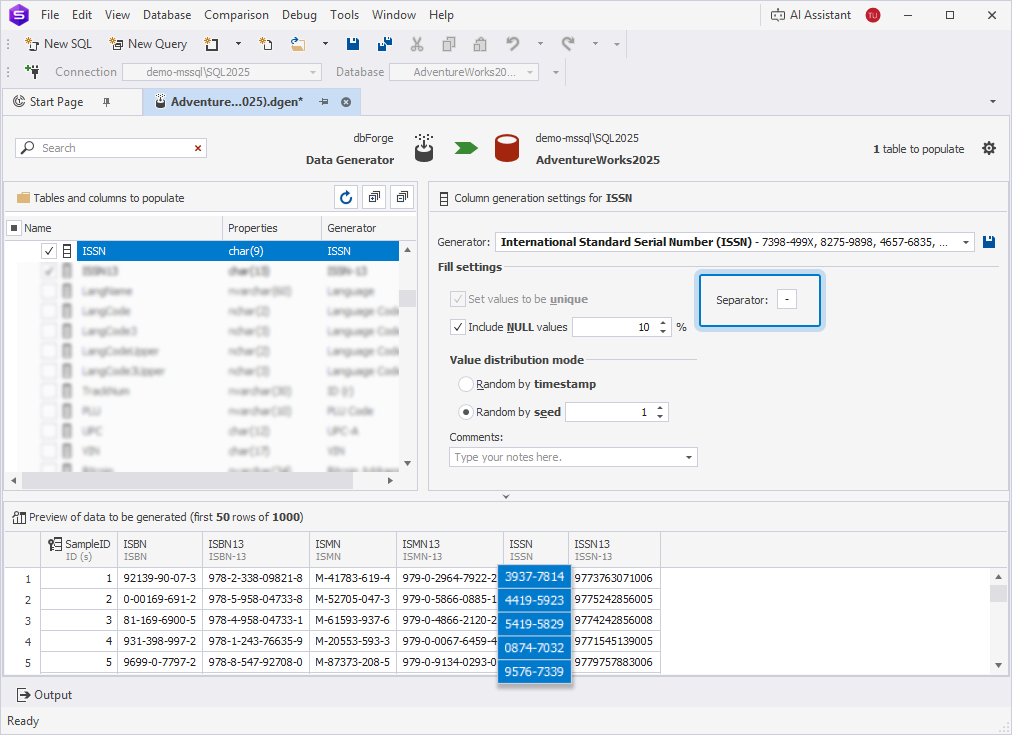Click ISSN cell value 3937-7814
Screen dimensions: 1012x735
[534, 576]
